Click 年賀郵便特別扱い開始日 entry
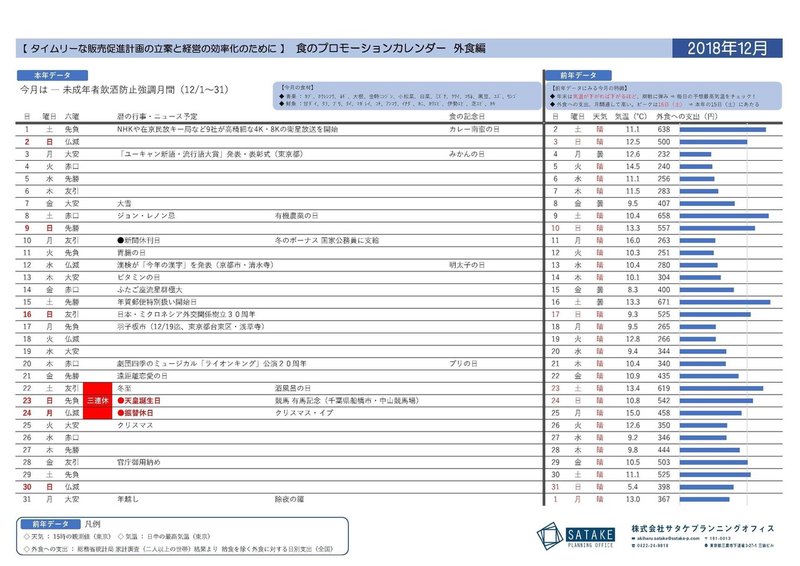Image resolution: width=800 pixels, height=566 pixels. point(157,302)
